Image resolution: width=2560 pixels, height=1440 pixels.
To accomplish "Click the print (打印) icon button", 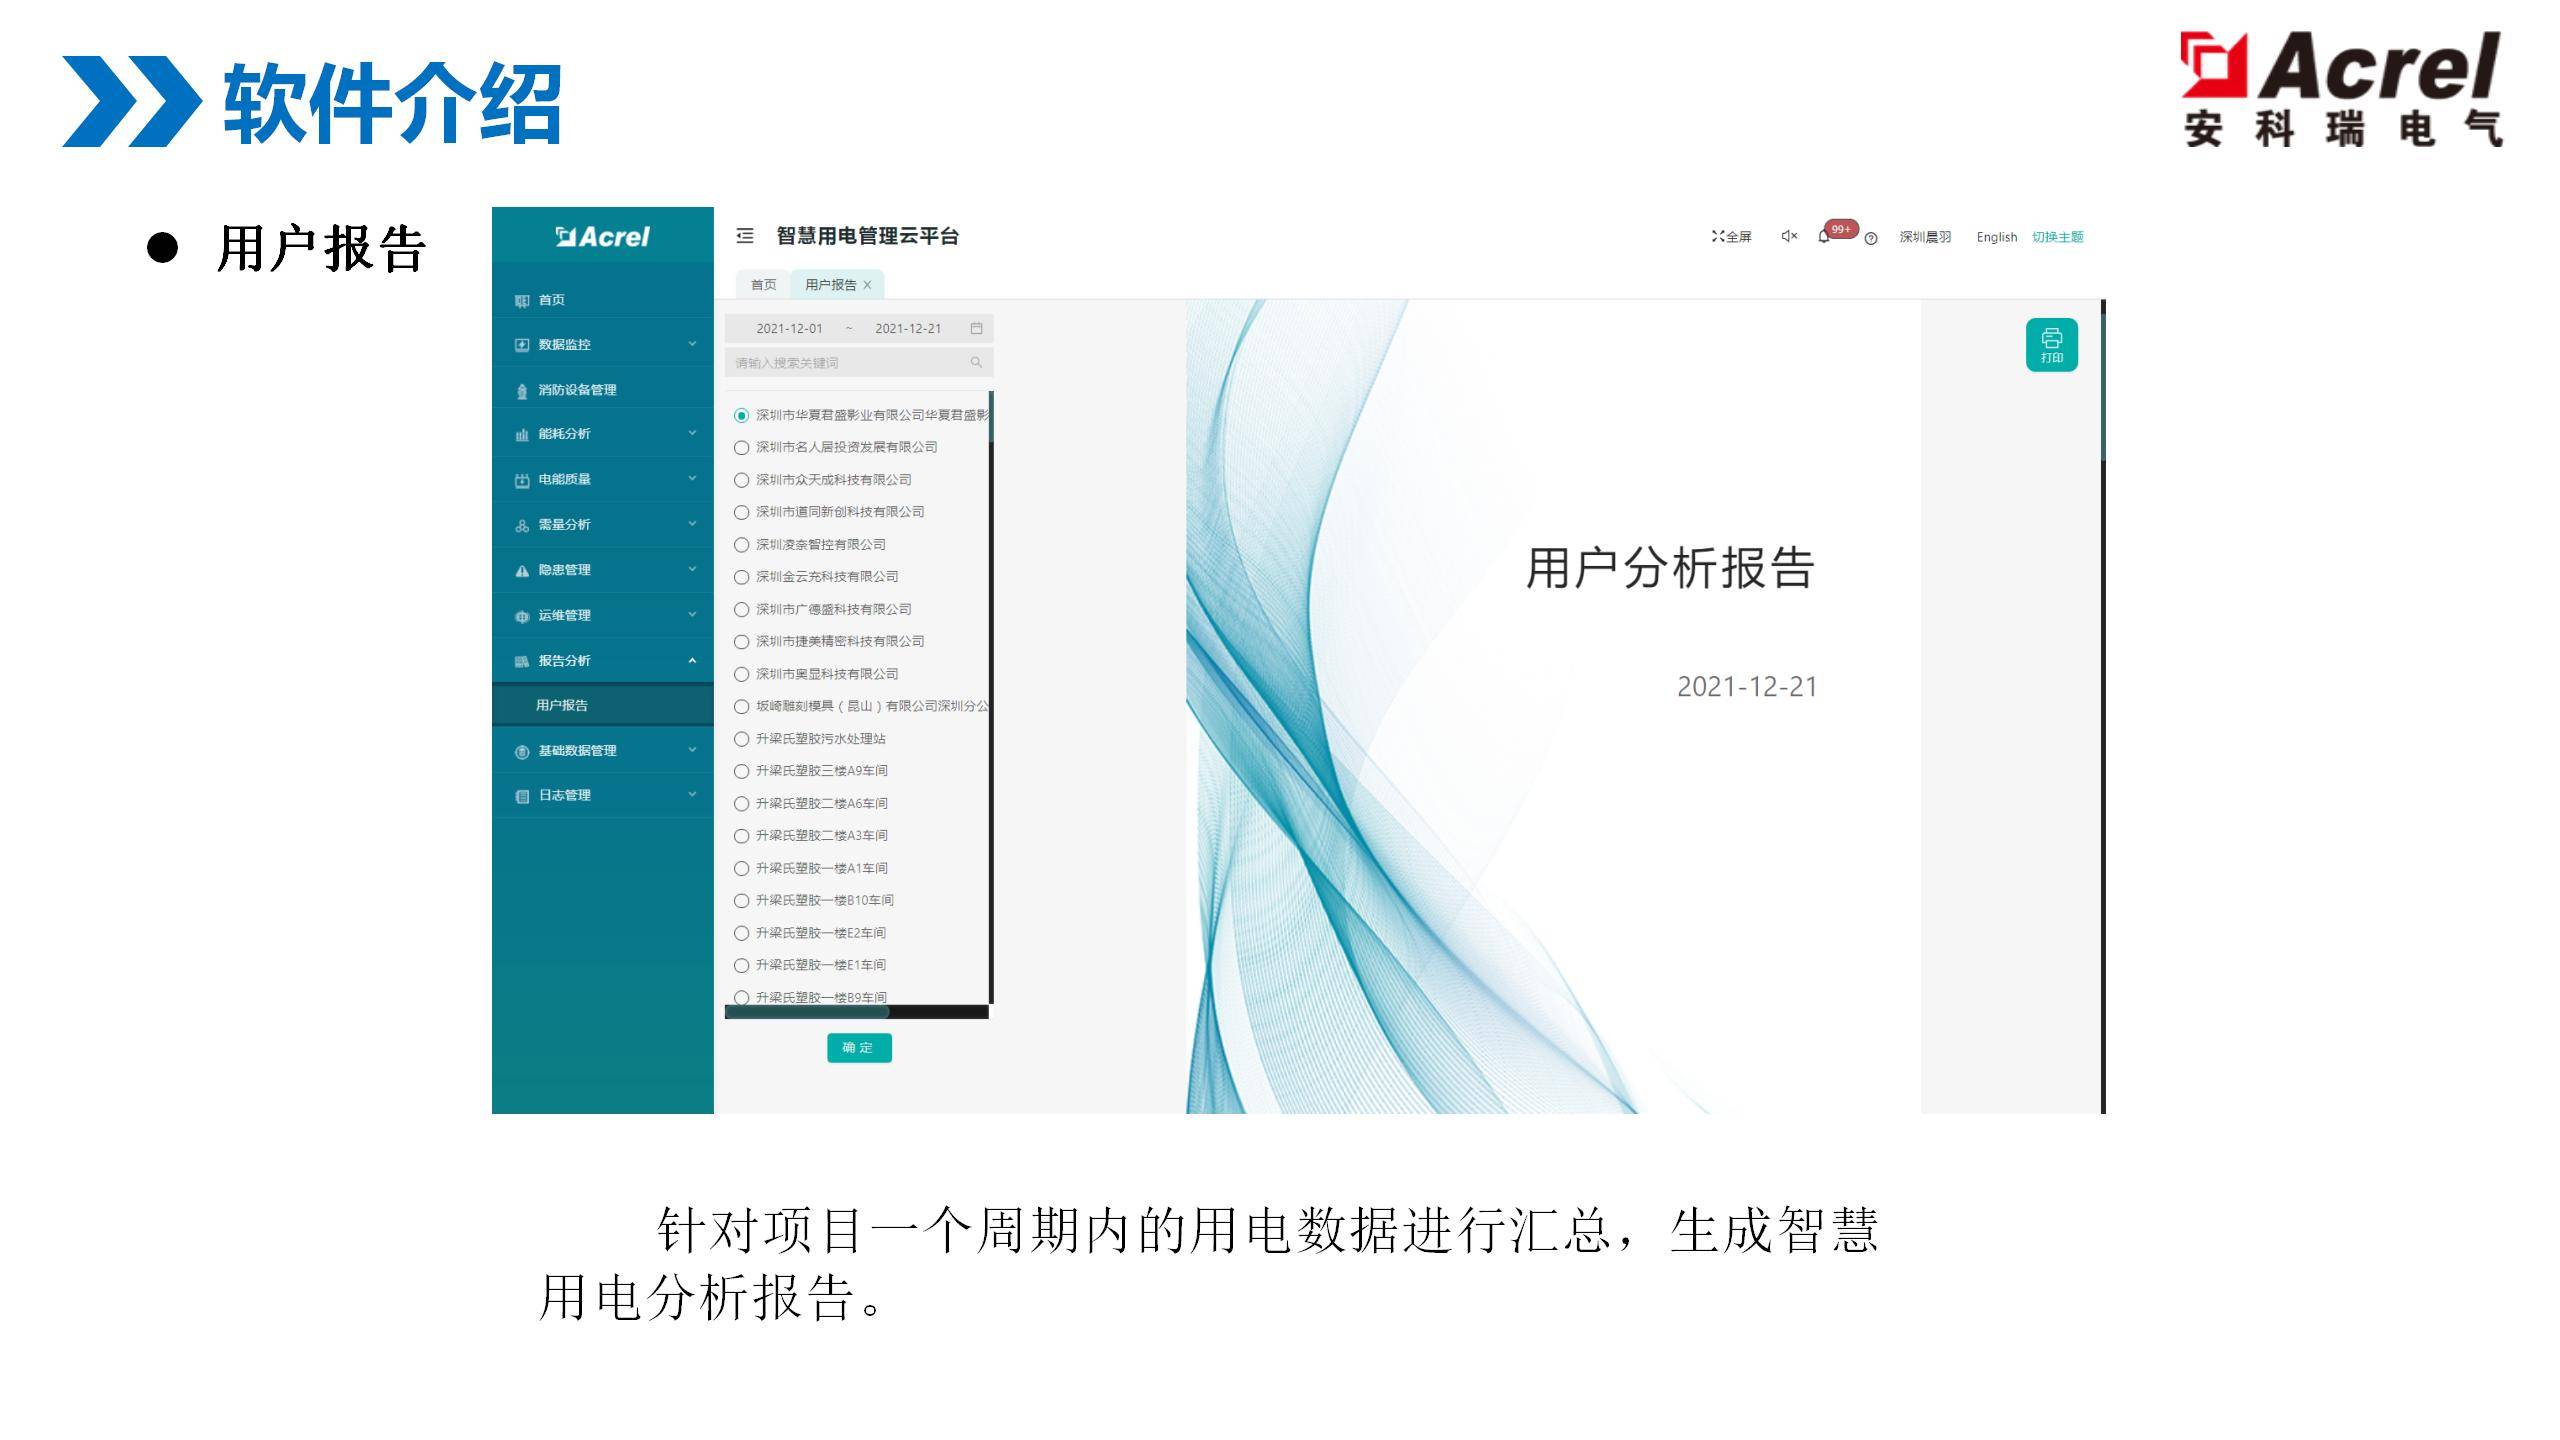I will 2051,345.
